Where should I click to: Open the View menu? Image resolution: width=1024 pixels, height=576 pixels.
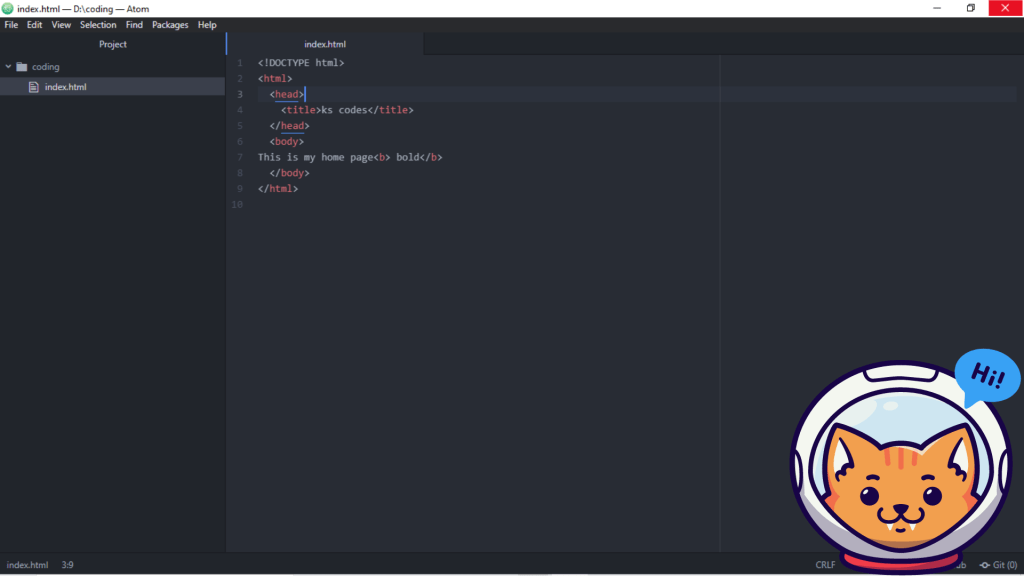click(61, 25)
